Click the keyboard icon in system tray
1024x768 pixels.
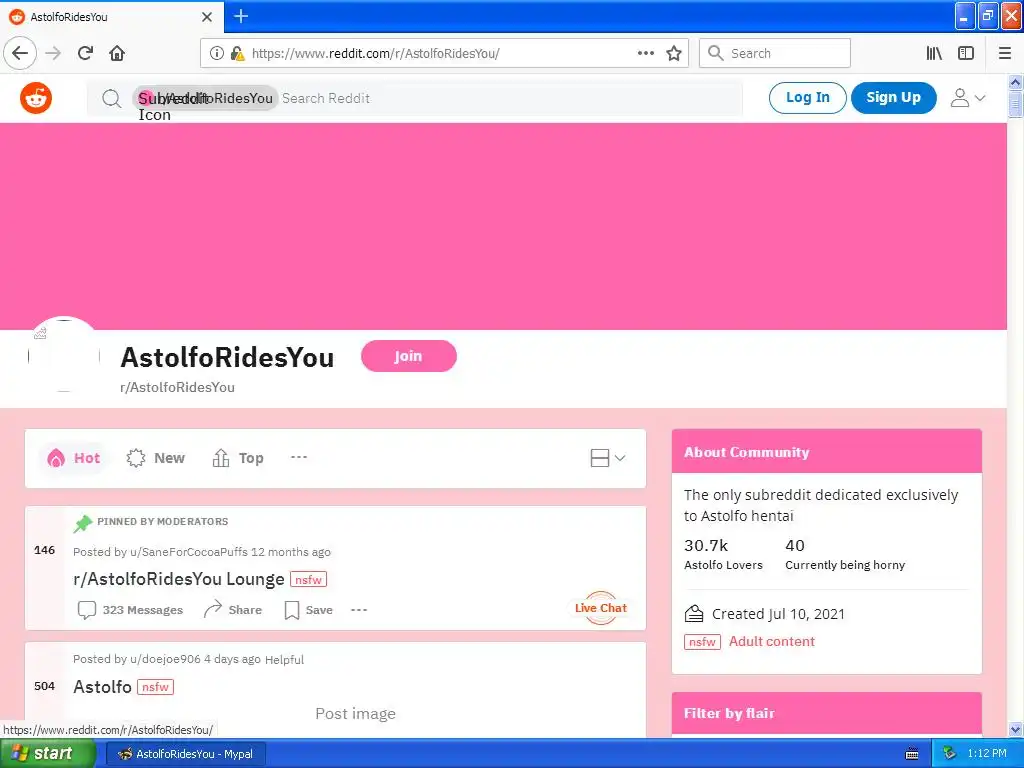912,754
